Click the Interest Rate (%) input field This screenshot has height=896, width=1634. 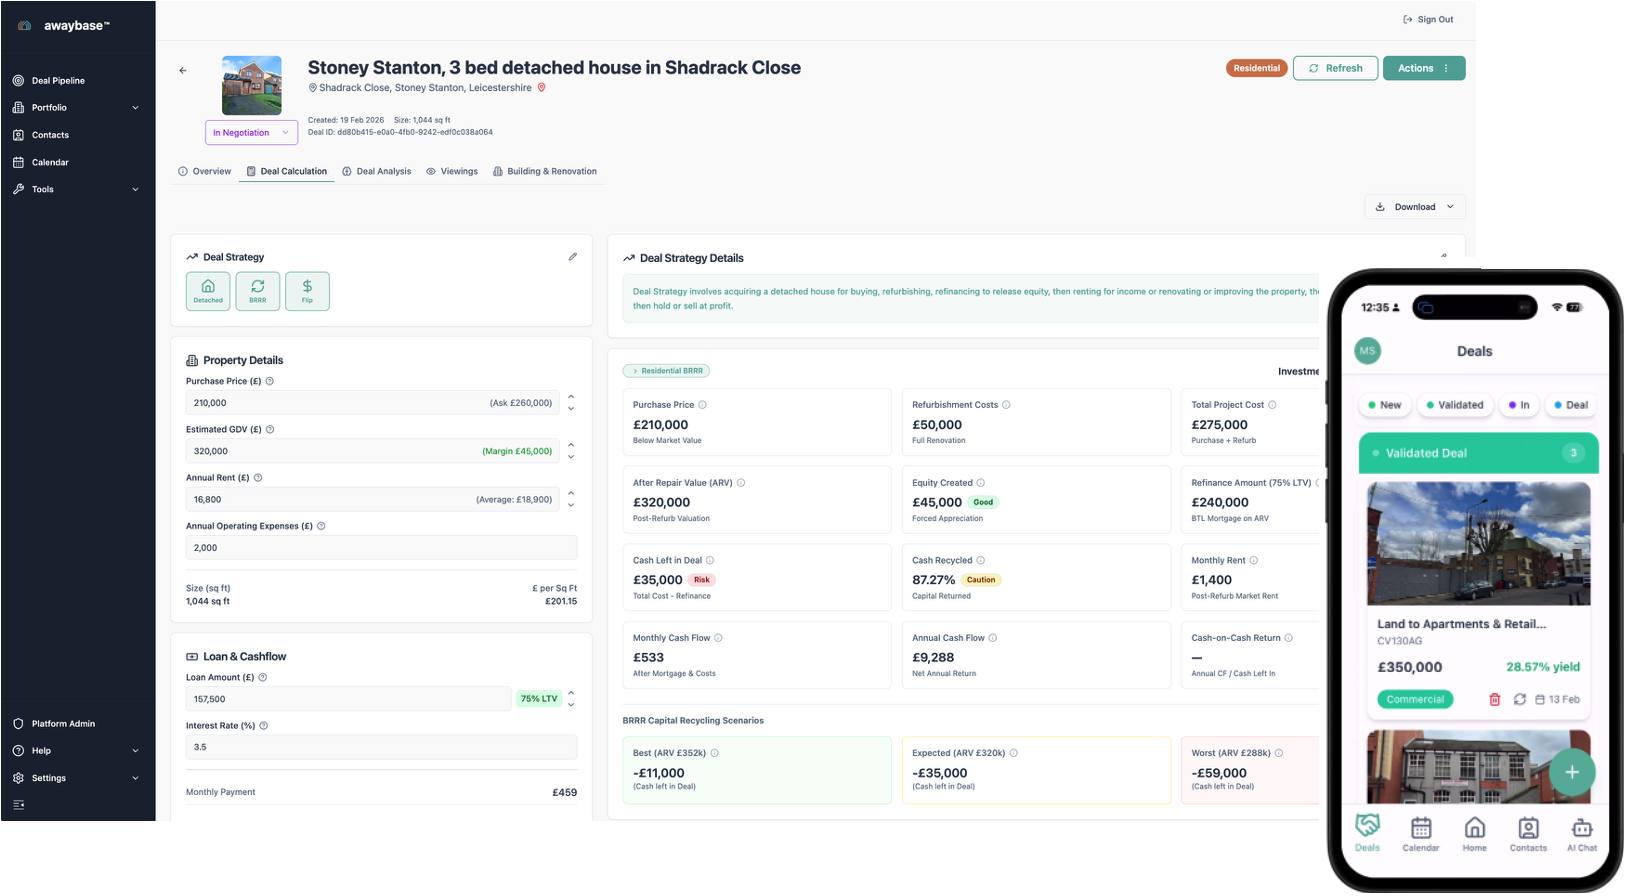tap(381, 747)
